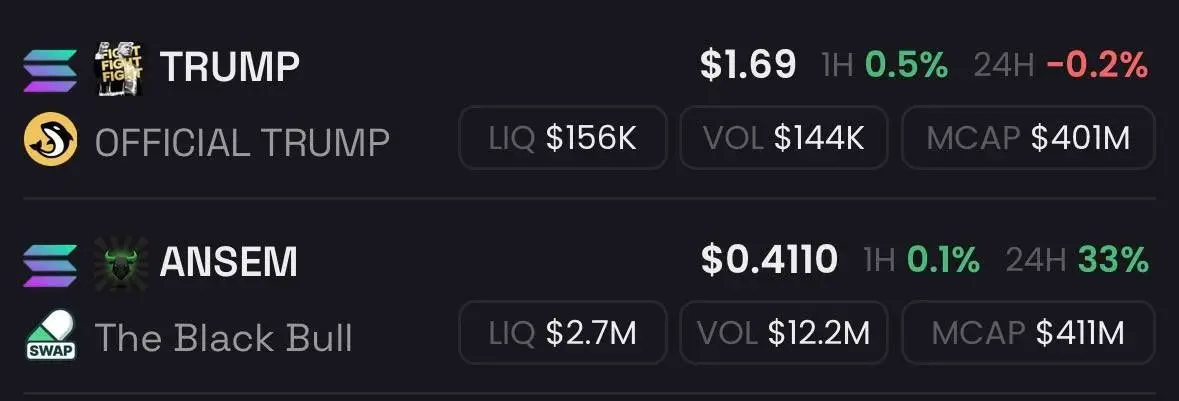Click the Solana chain icon beside TRUMP
Screen dimensions: 1179x401
pyautogui.click(x=50, y=70)
